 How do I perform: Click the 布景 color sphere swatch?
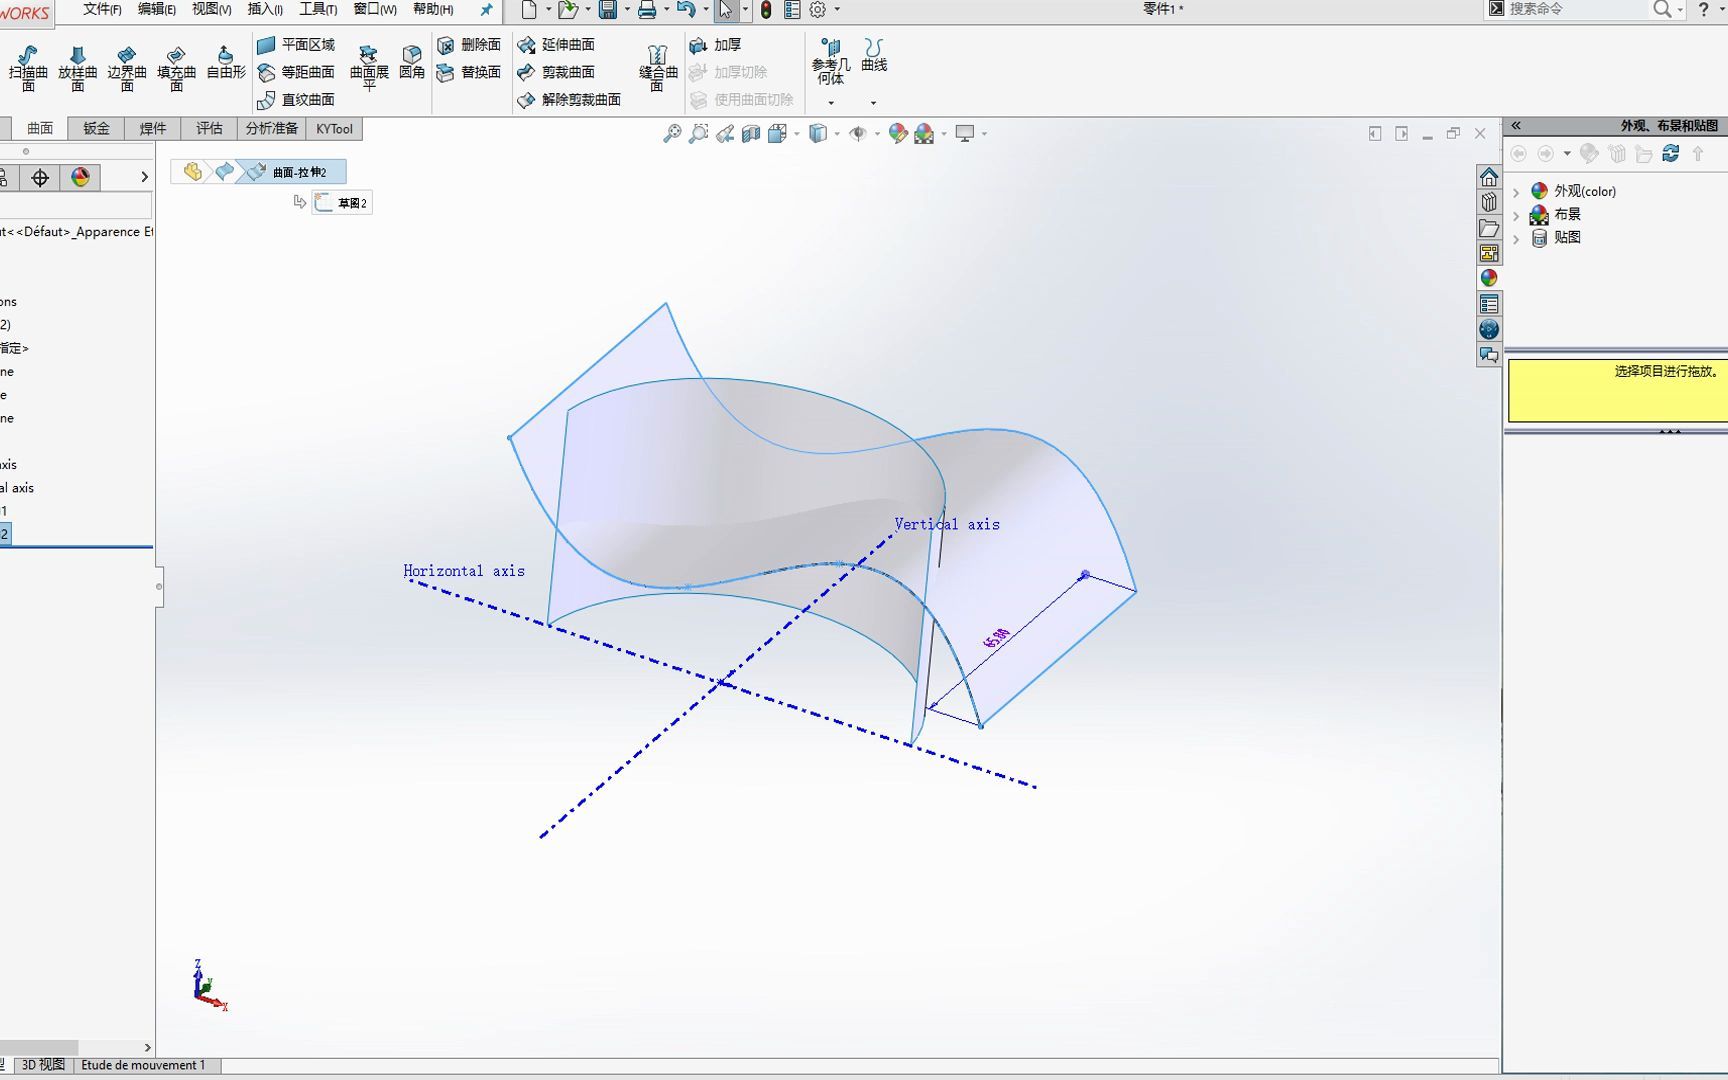click(x=1540, y=214)
